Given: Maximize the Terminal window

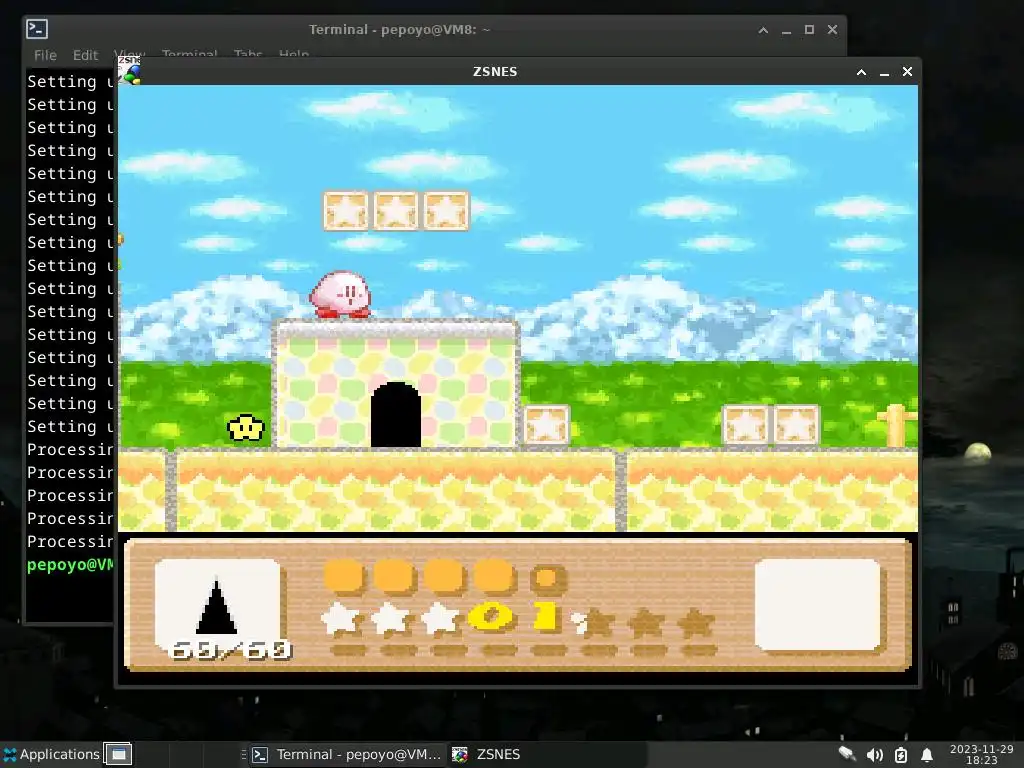Looking at the screenshot, I should pyautogui.click(x=809, y=29).
